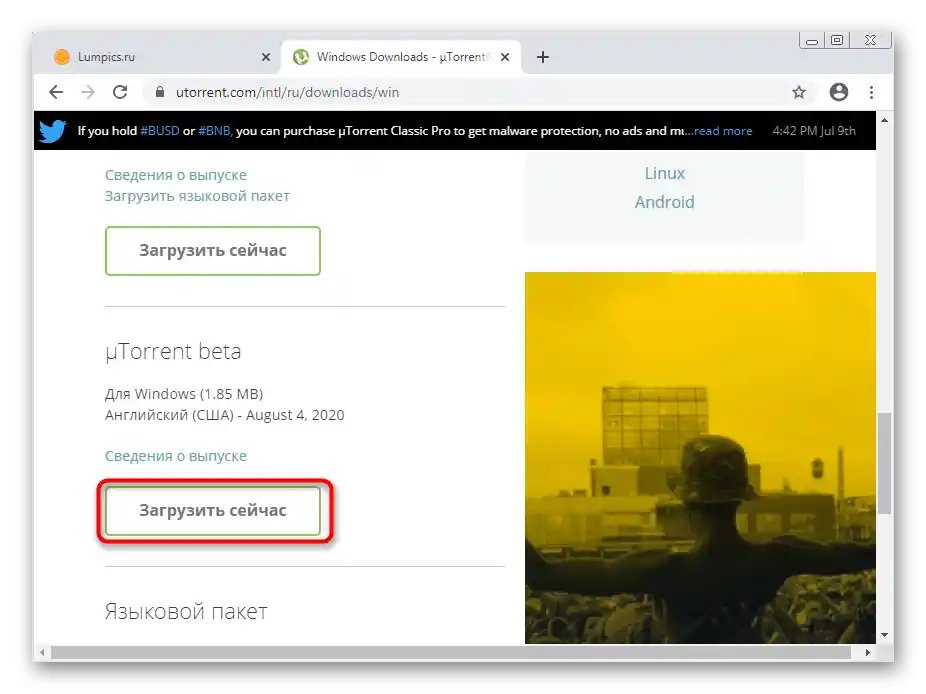Click the horizontal scrollbar left arrow

[42, 653]
